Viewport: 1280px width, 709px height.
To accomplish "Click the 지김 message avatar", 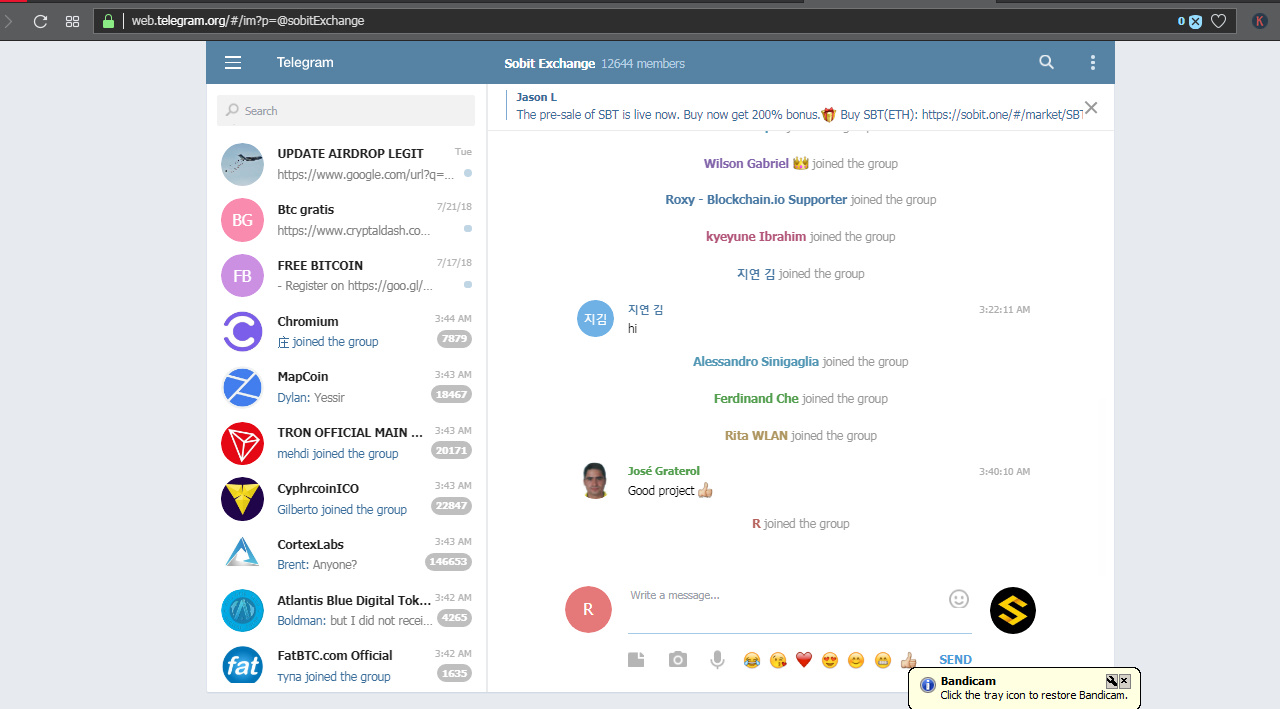I will pyautogui.click(x=595, y=319).
